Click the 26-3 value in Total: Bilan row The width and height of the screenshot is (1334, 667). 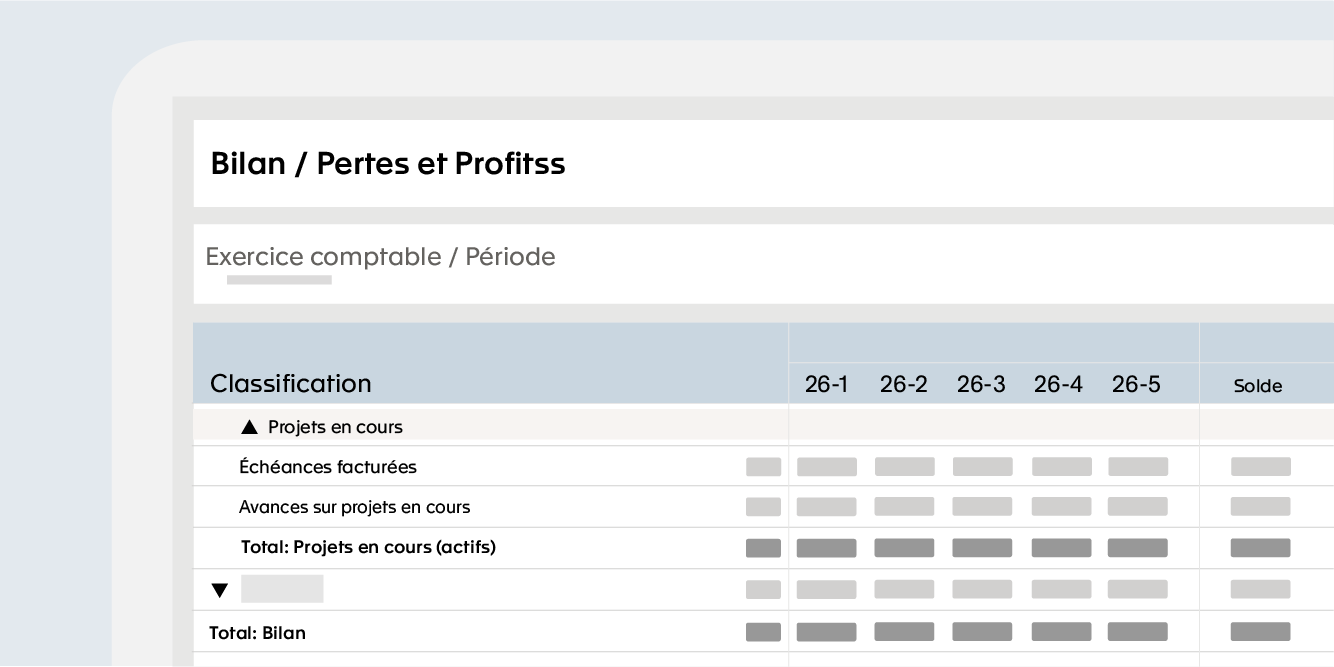point(982,632)
